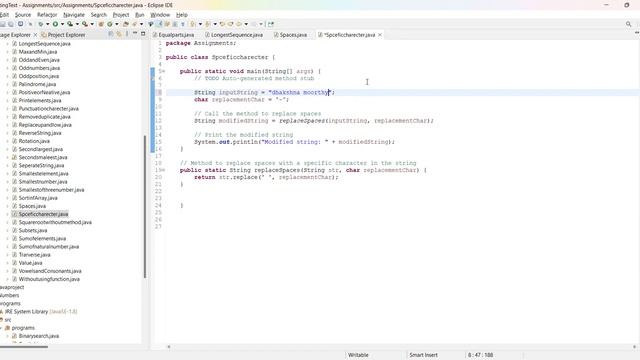This screenshot has width=640, height=360.
Task: Select Spaces.java in the explorer tree
Action: pyautogui.click(x=32, y=206)
